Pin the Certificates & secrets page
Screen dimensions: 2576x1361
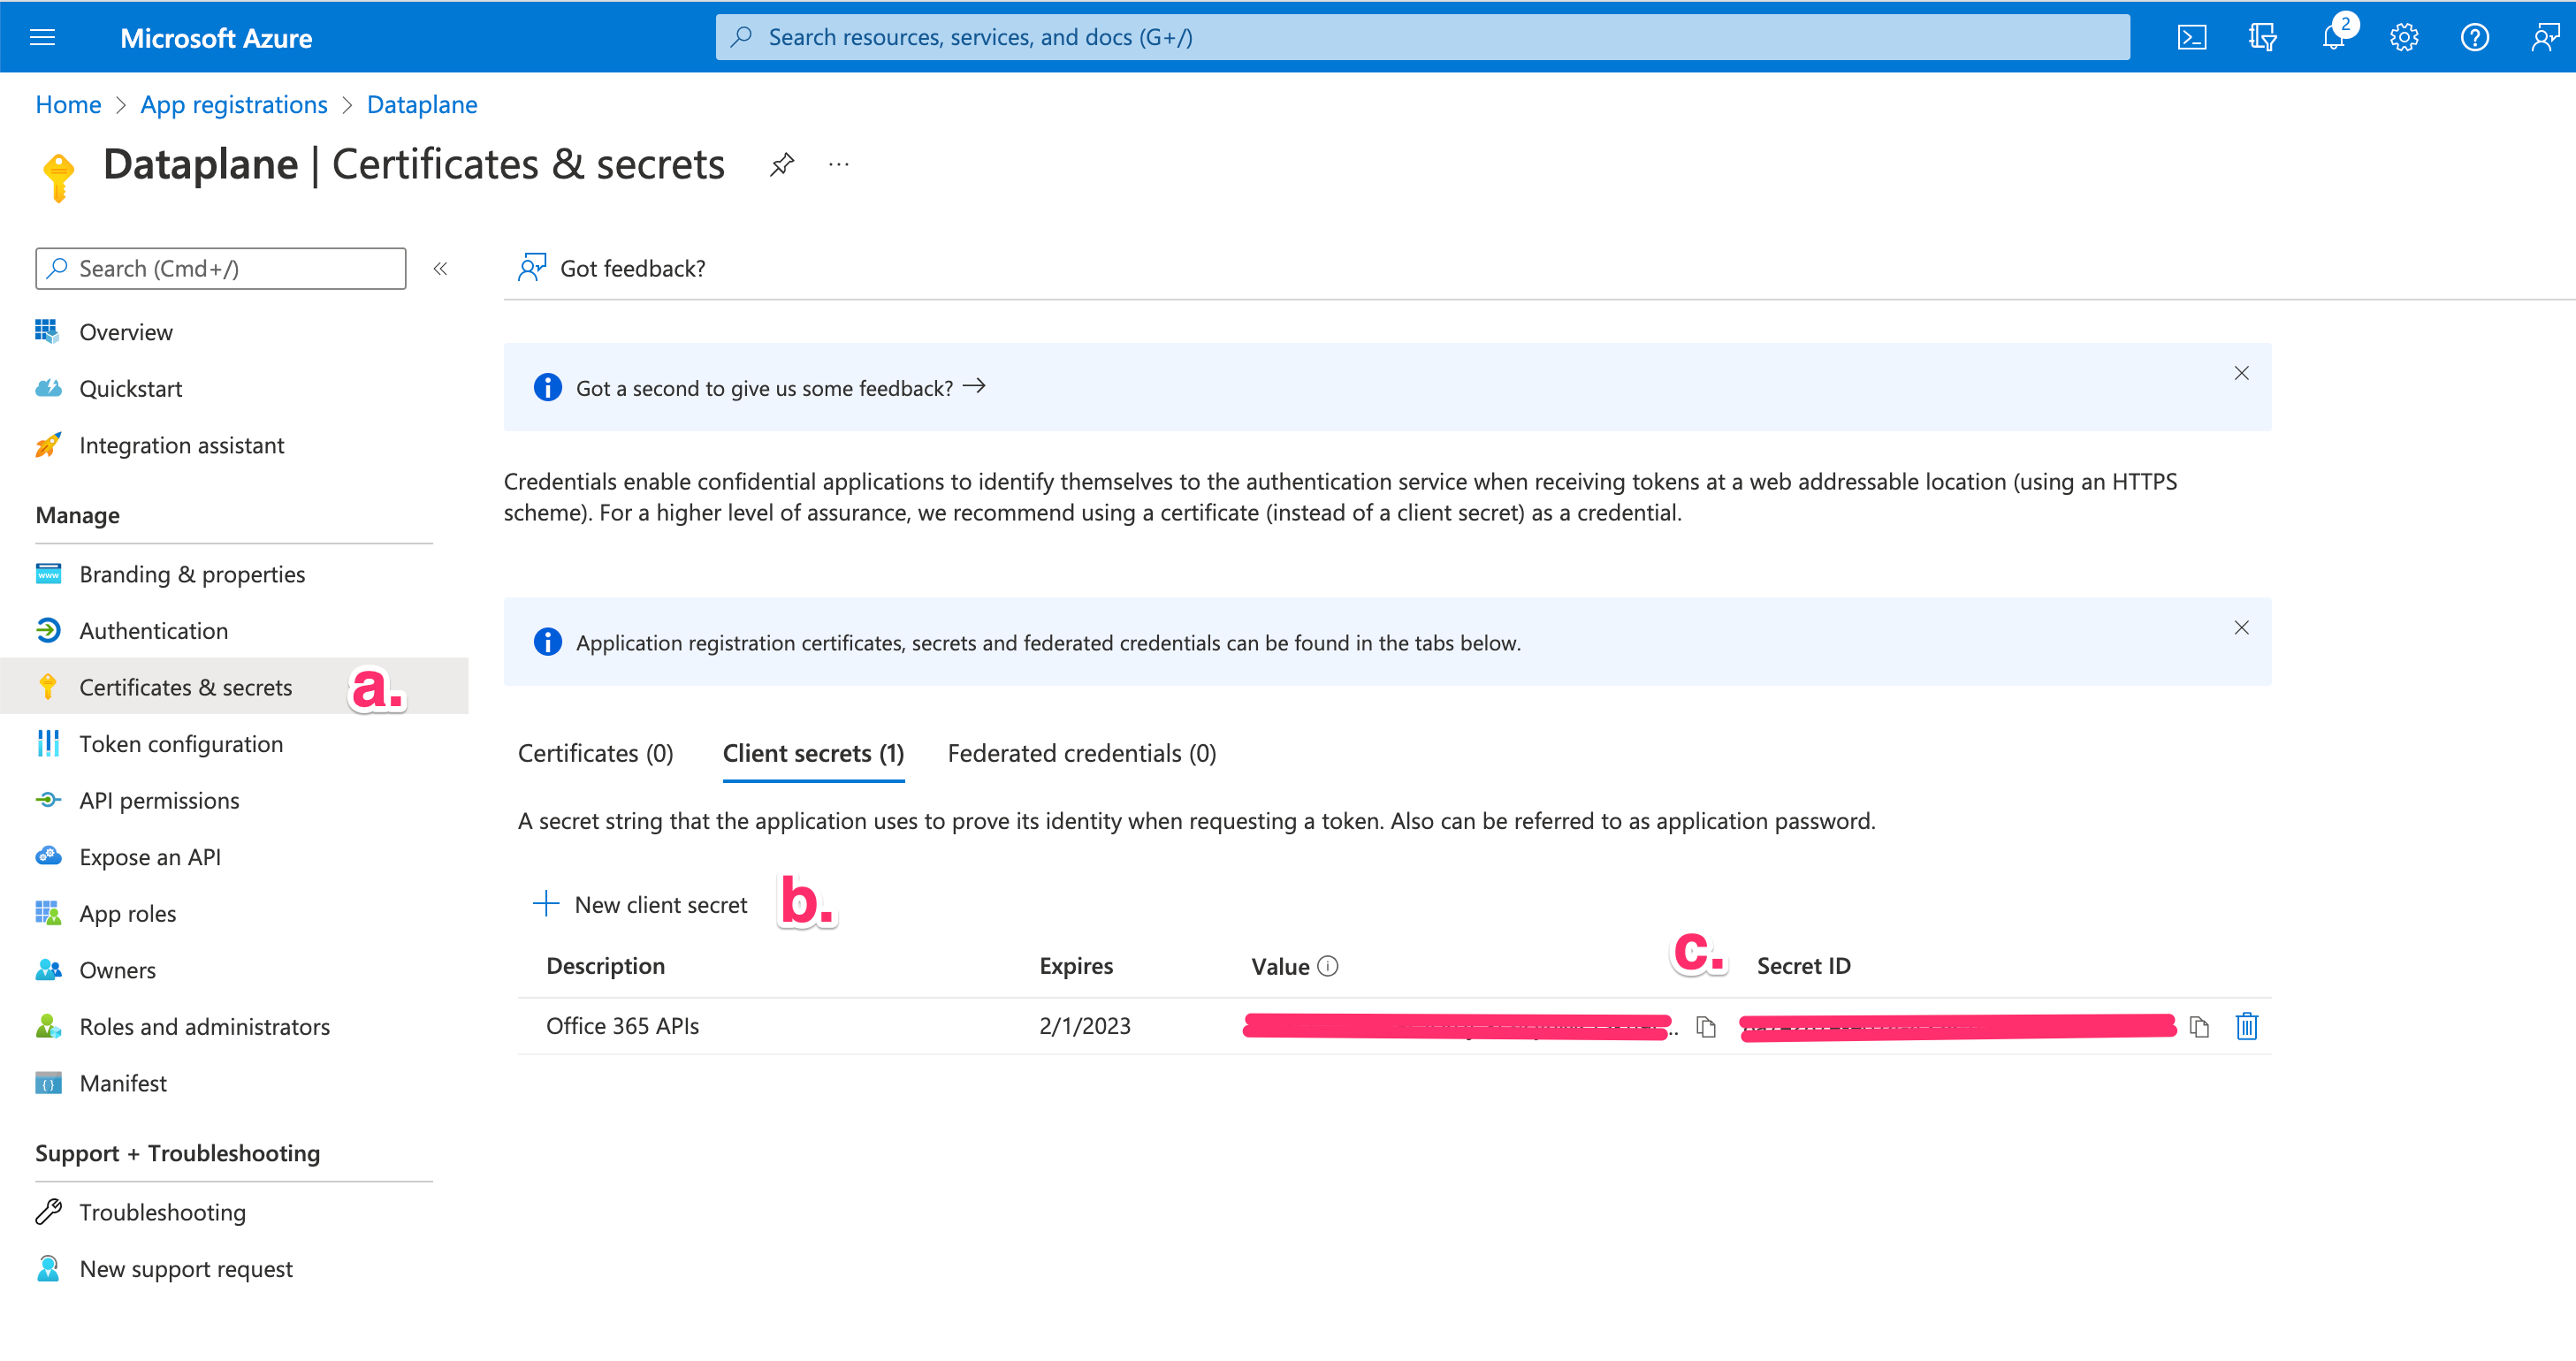(x=782, y=164)
